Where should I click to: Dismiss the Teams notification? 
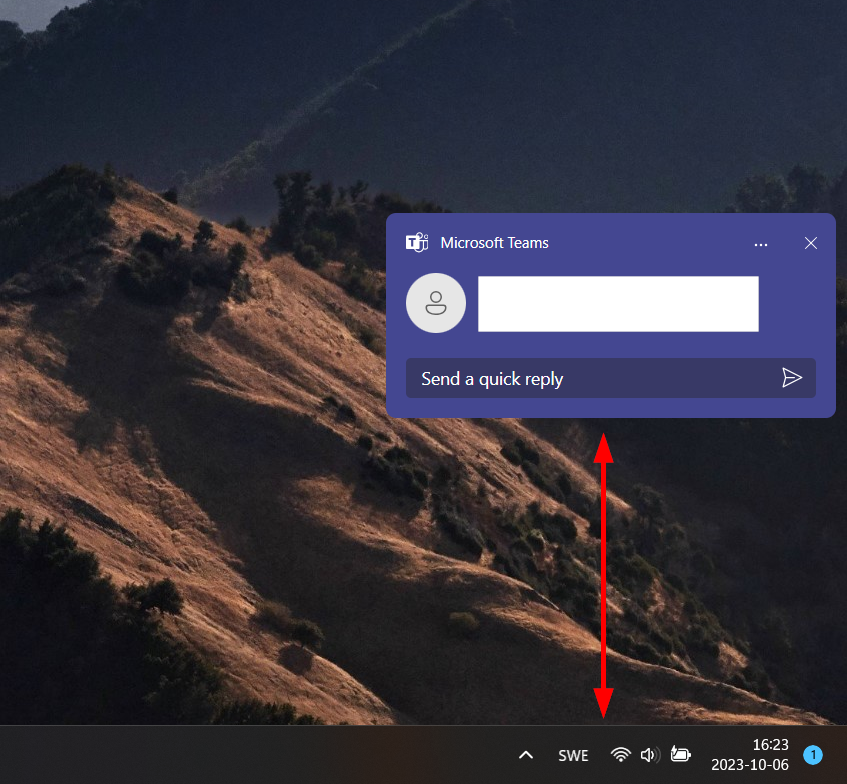(810, 243)
